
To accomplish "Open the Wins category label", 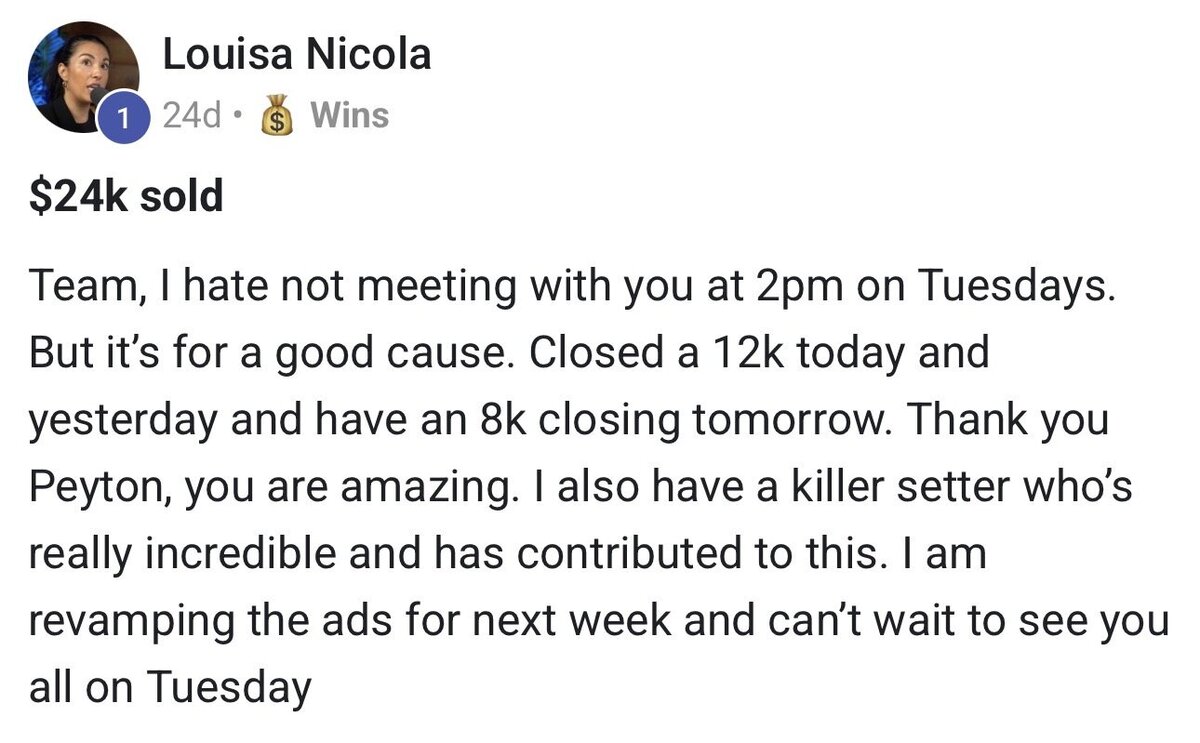I will point(349,116).
